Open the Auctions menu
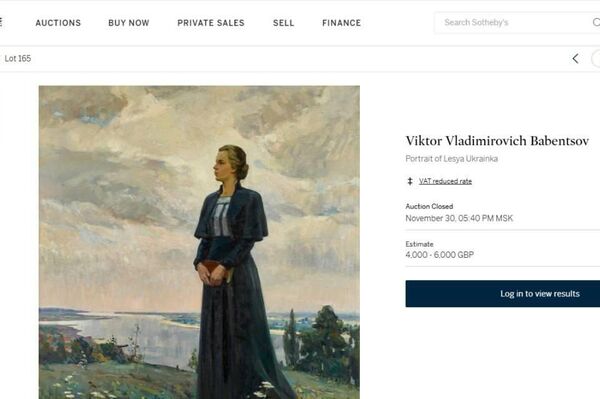The height and width of the screenshot is (399, 600). coord(58,23)
